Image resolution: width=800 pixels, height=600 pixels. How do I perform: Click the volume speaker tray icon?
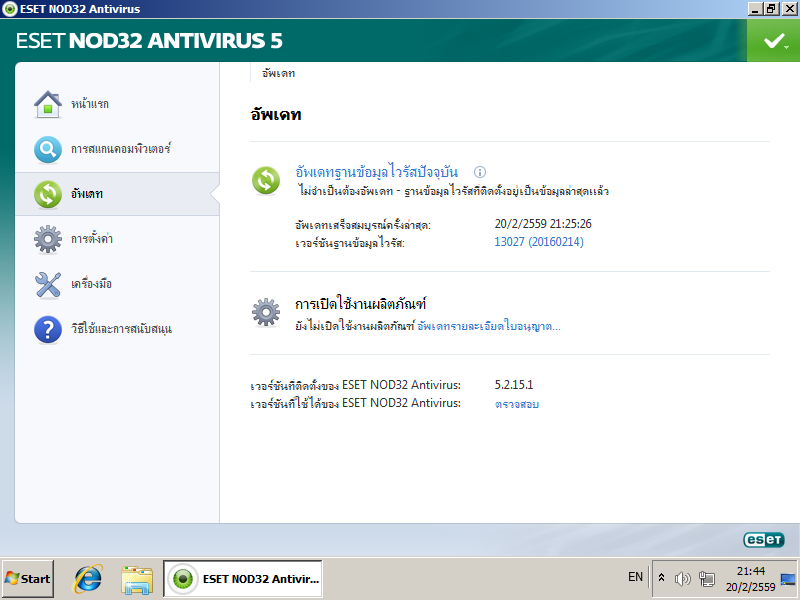click(683, 579)
